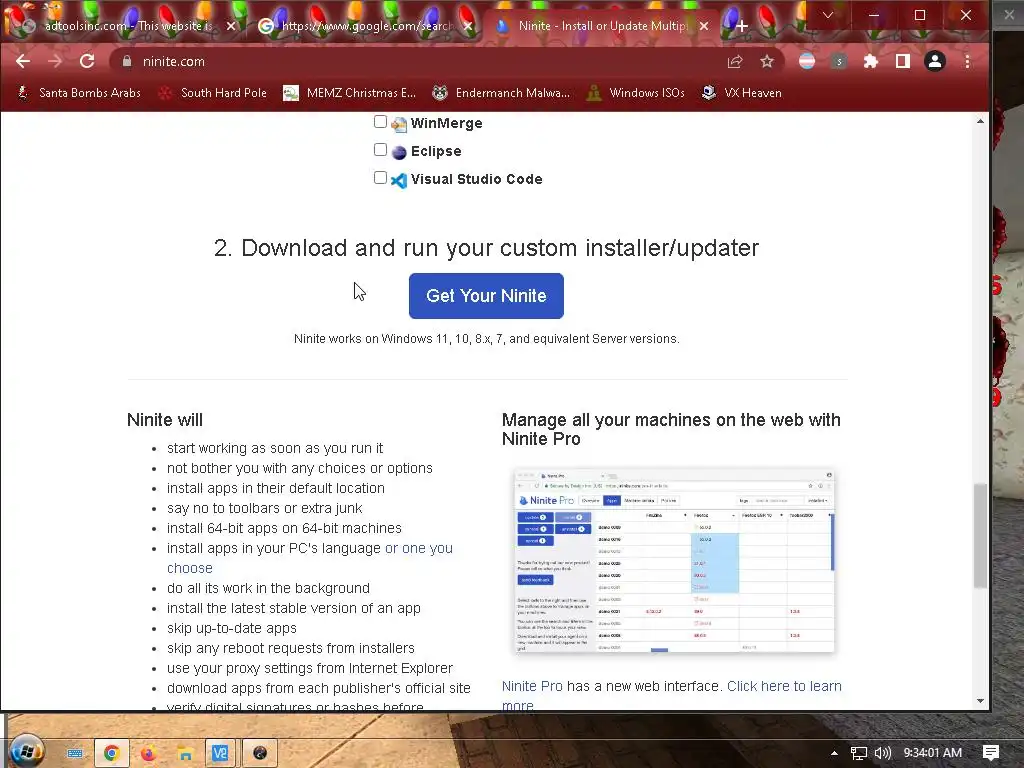This screenshot has width=1024, height=768.
Task: Open South Hard Pole bookmark
Action: tap(213, 93)
